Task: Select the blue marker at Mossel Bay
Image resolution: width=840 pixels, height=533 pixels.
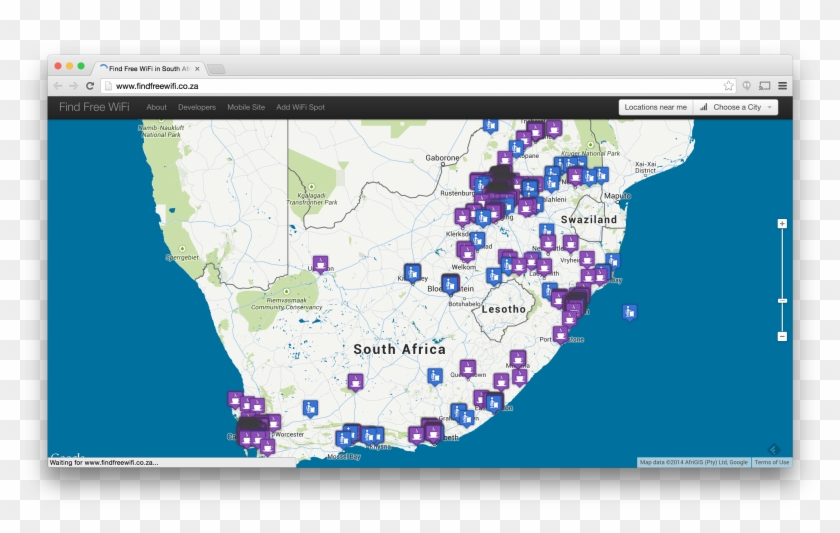Action: [x=343, y=439]
